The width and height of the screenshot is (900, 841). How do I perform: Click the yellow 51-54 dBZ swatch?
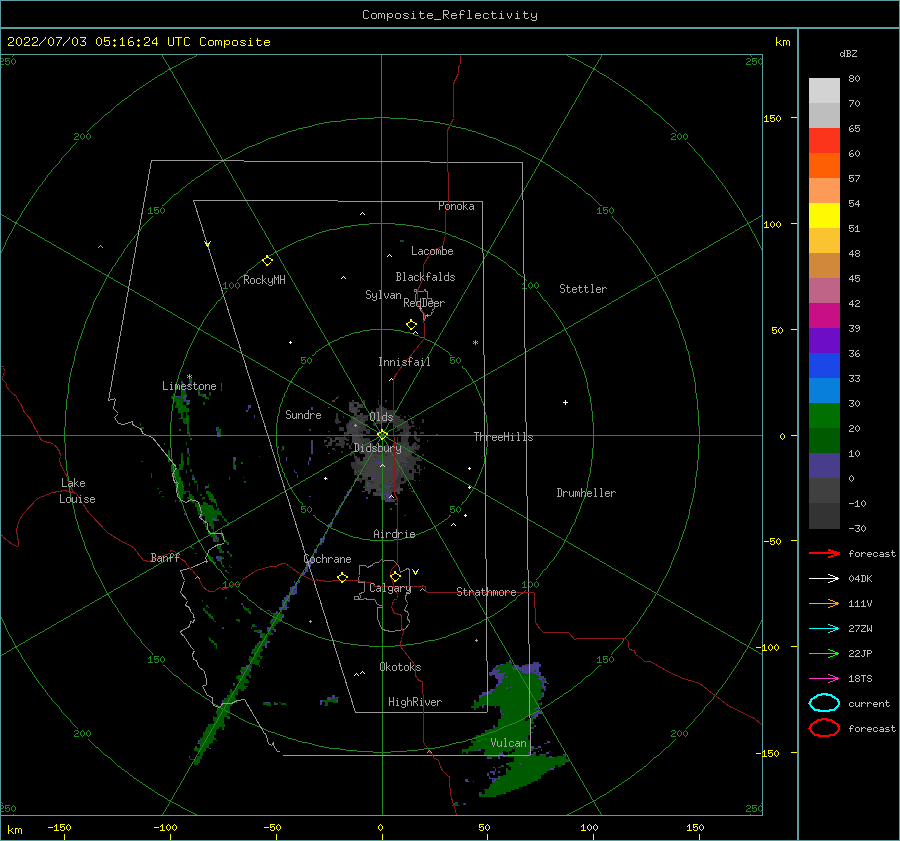pyautogui.click(x=824, y=215)
